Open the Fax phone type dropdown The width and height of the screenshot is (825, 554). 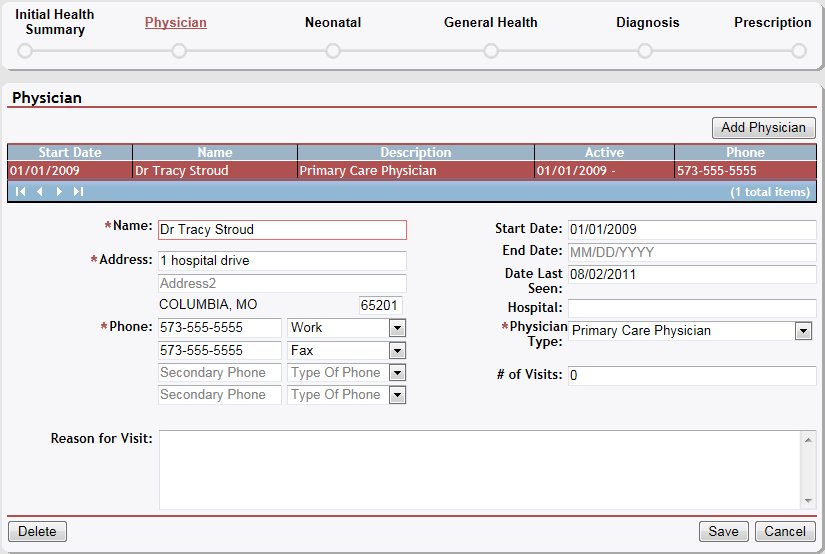[397, 351]
